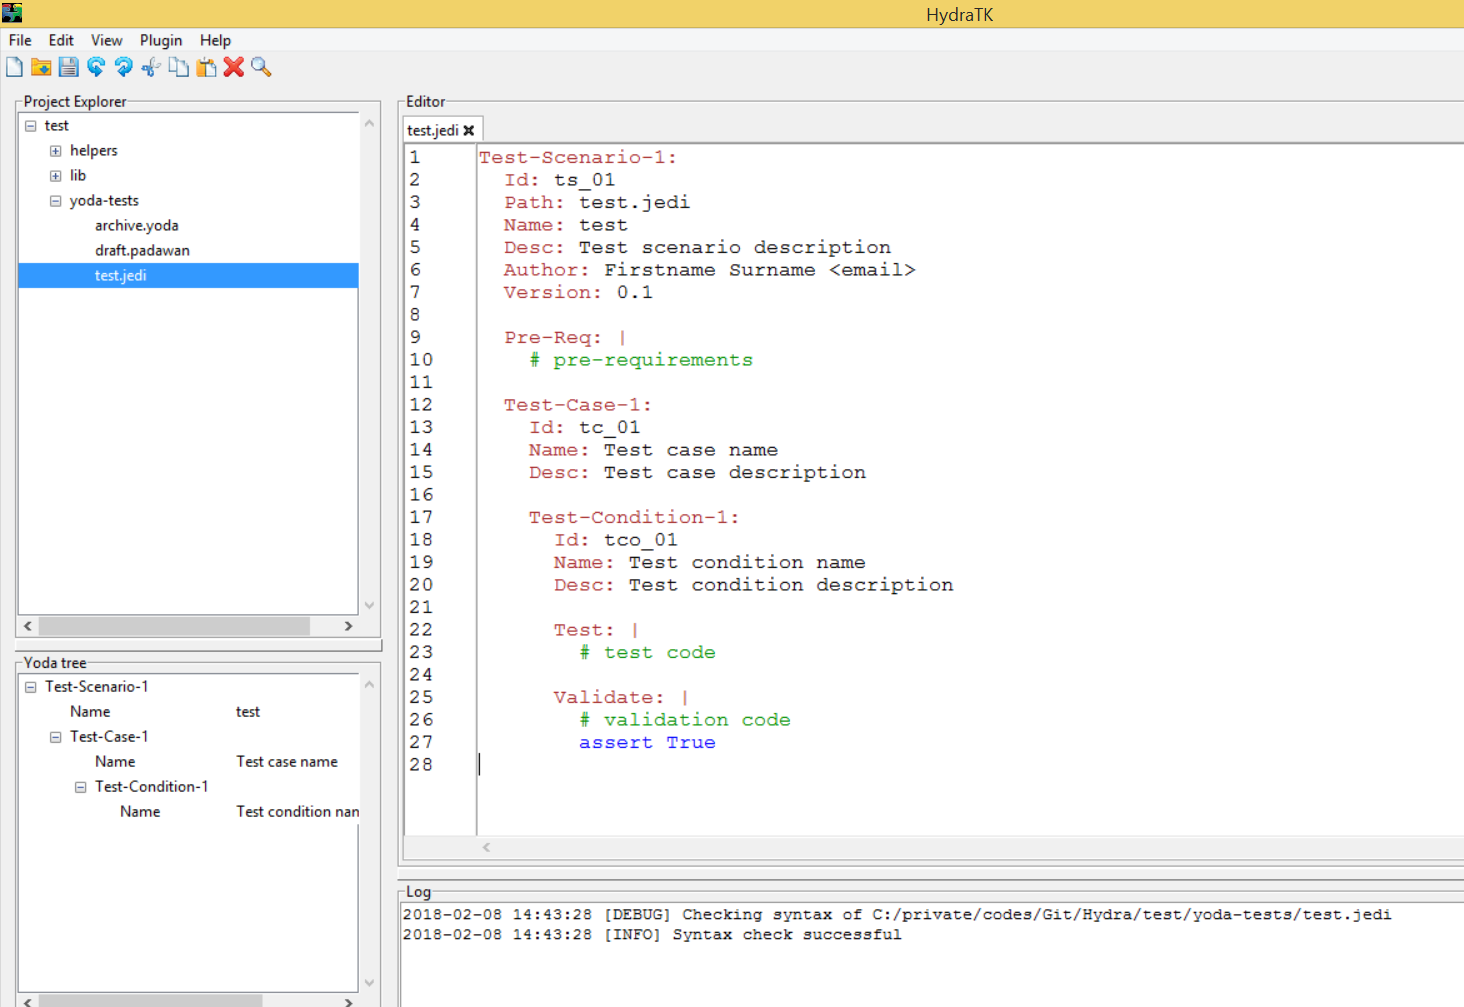Image resolution: width=1464 pixels, height=1007 pixels.
Task: Click Project Explorer horizontal scrollbar thumb
Action: pos(174,626)
